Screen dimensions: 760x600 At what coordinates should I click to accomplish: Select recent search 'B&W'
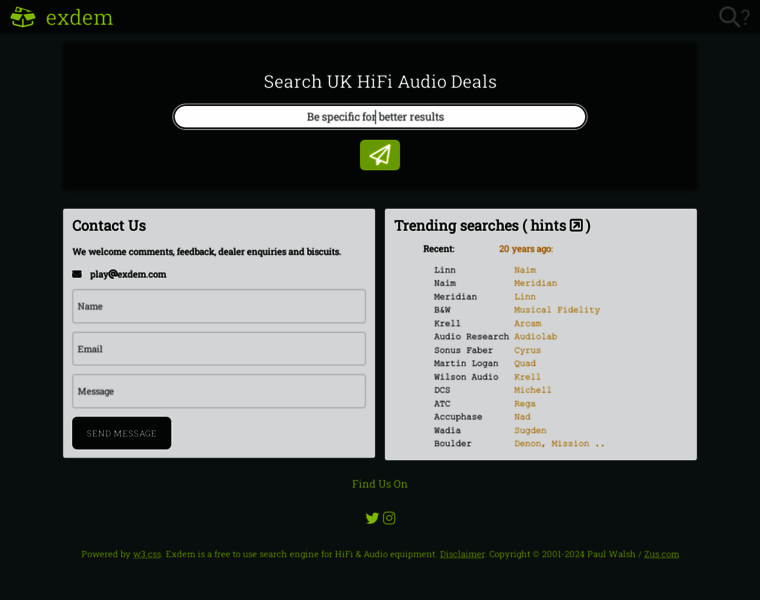pos(442,310)
